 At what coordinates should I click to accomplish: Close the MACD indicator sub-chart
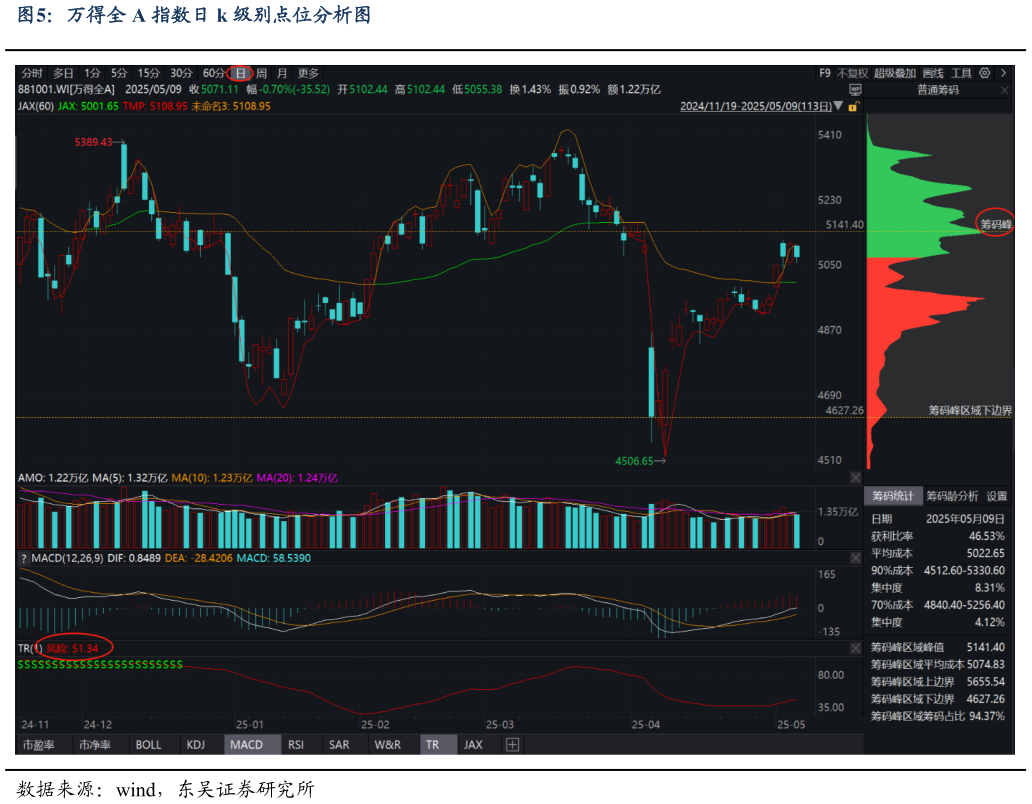click(x=855, y=558)
